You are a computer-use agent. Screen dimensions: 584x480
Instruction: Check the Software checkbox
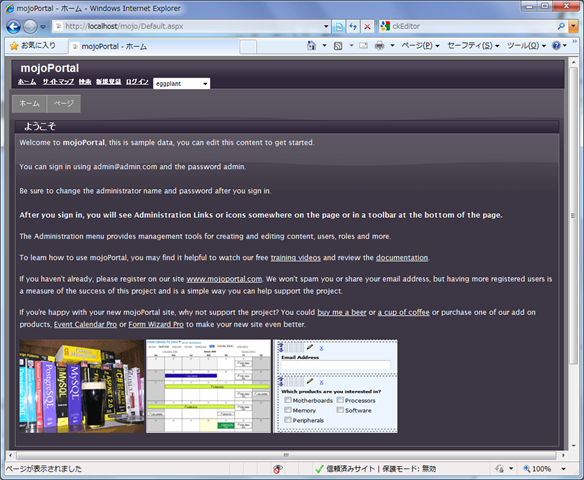tap(340, 410)
